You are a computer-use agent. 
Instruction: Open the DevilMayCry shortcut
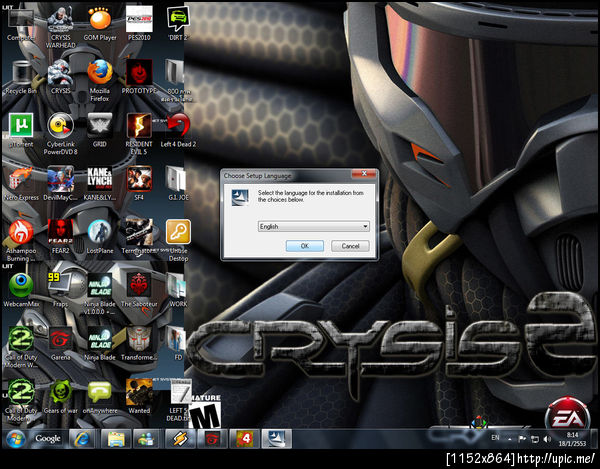(60, 184)
